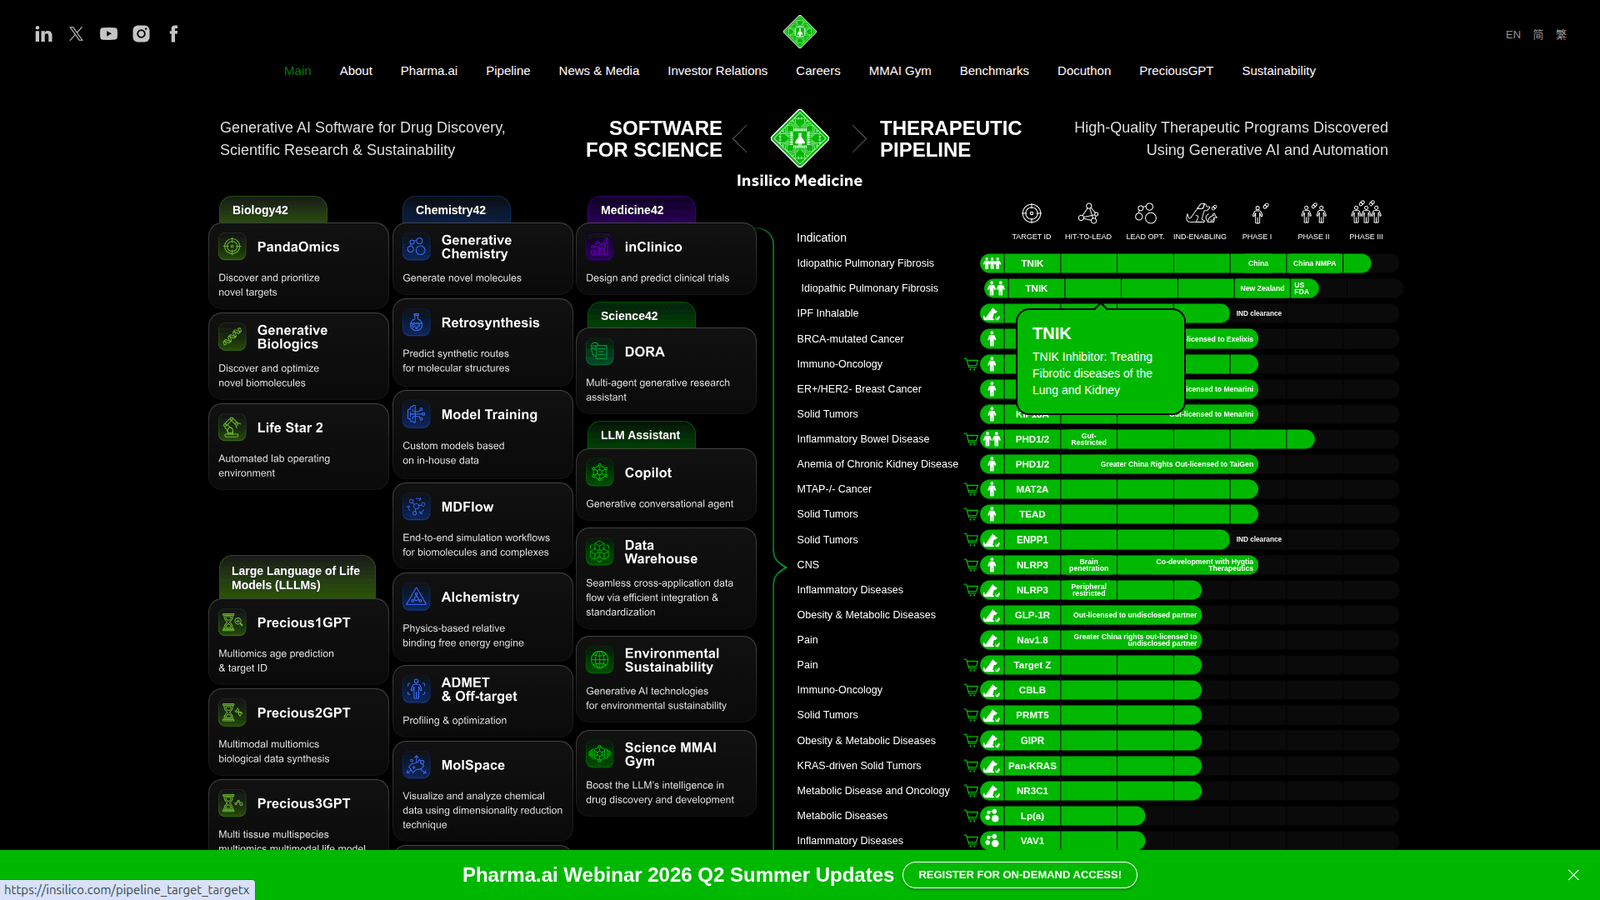Click cart icon beside Immuno-Oncology CBLB row
Viewport: 1600px width, 900px height.
[x=971, y=690]
